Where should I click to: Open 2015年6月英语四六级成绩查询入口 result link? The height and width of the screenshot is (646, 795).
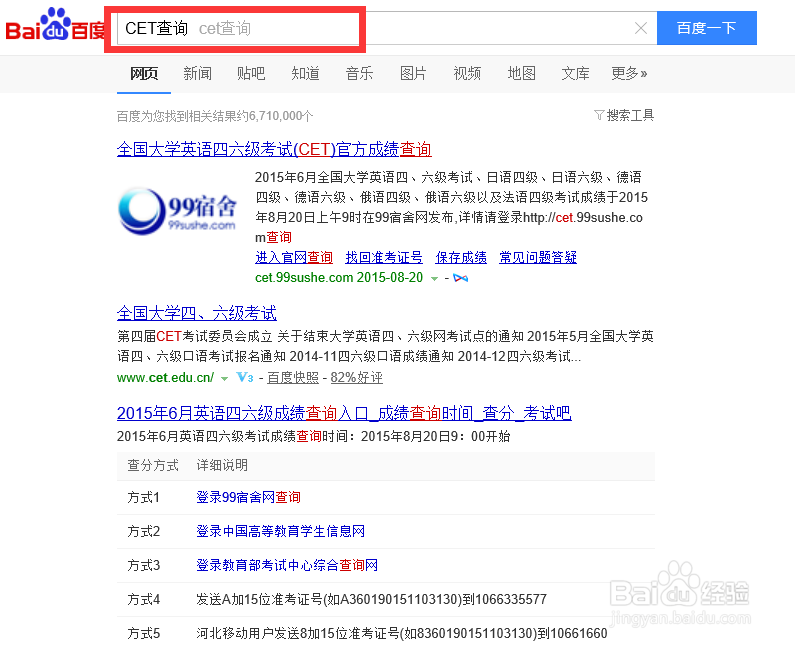point(344,413)
